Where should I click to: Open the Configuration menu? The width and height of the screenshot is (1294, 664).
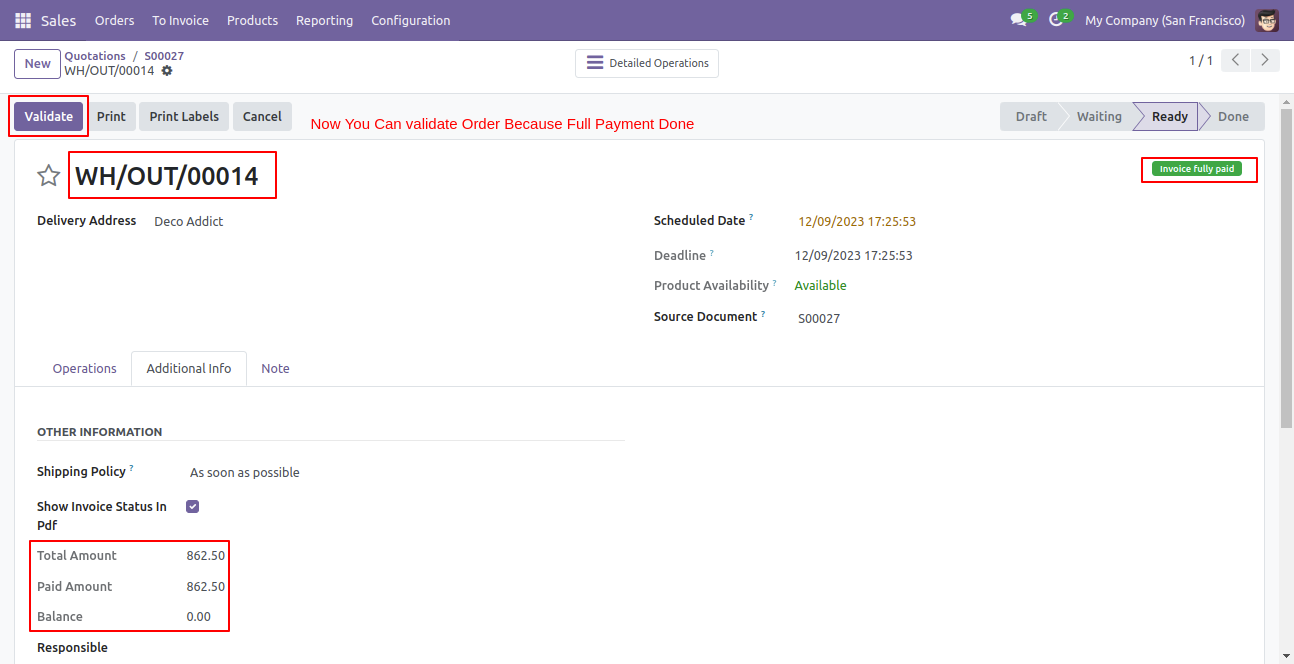[x=411, y=20]
